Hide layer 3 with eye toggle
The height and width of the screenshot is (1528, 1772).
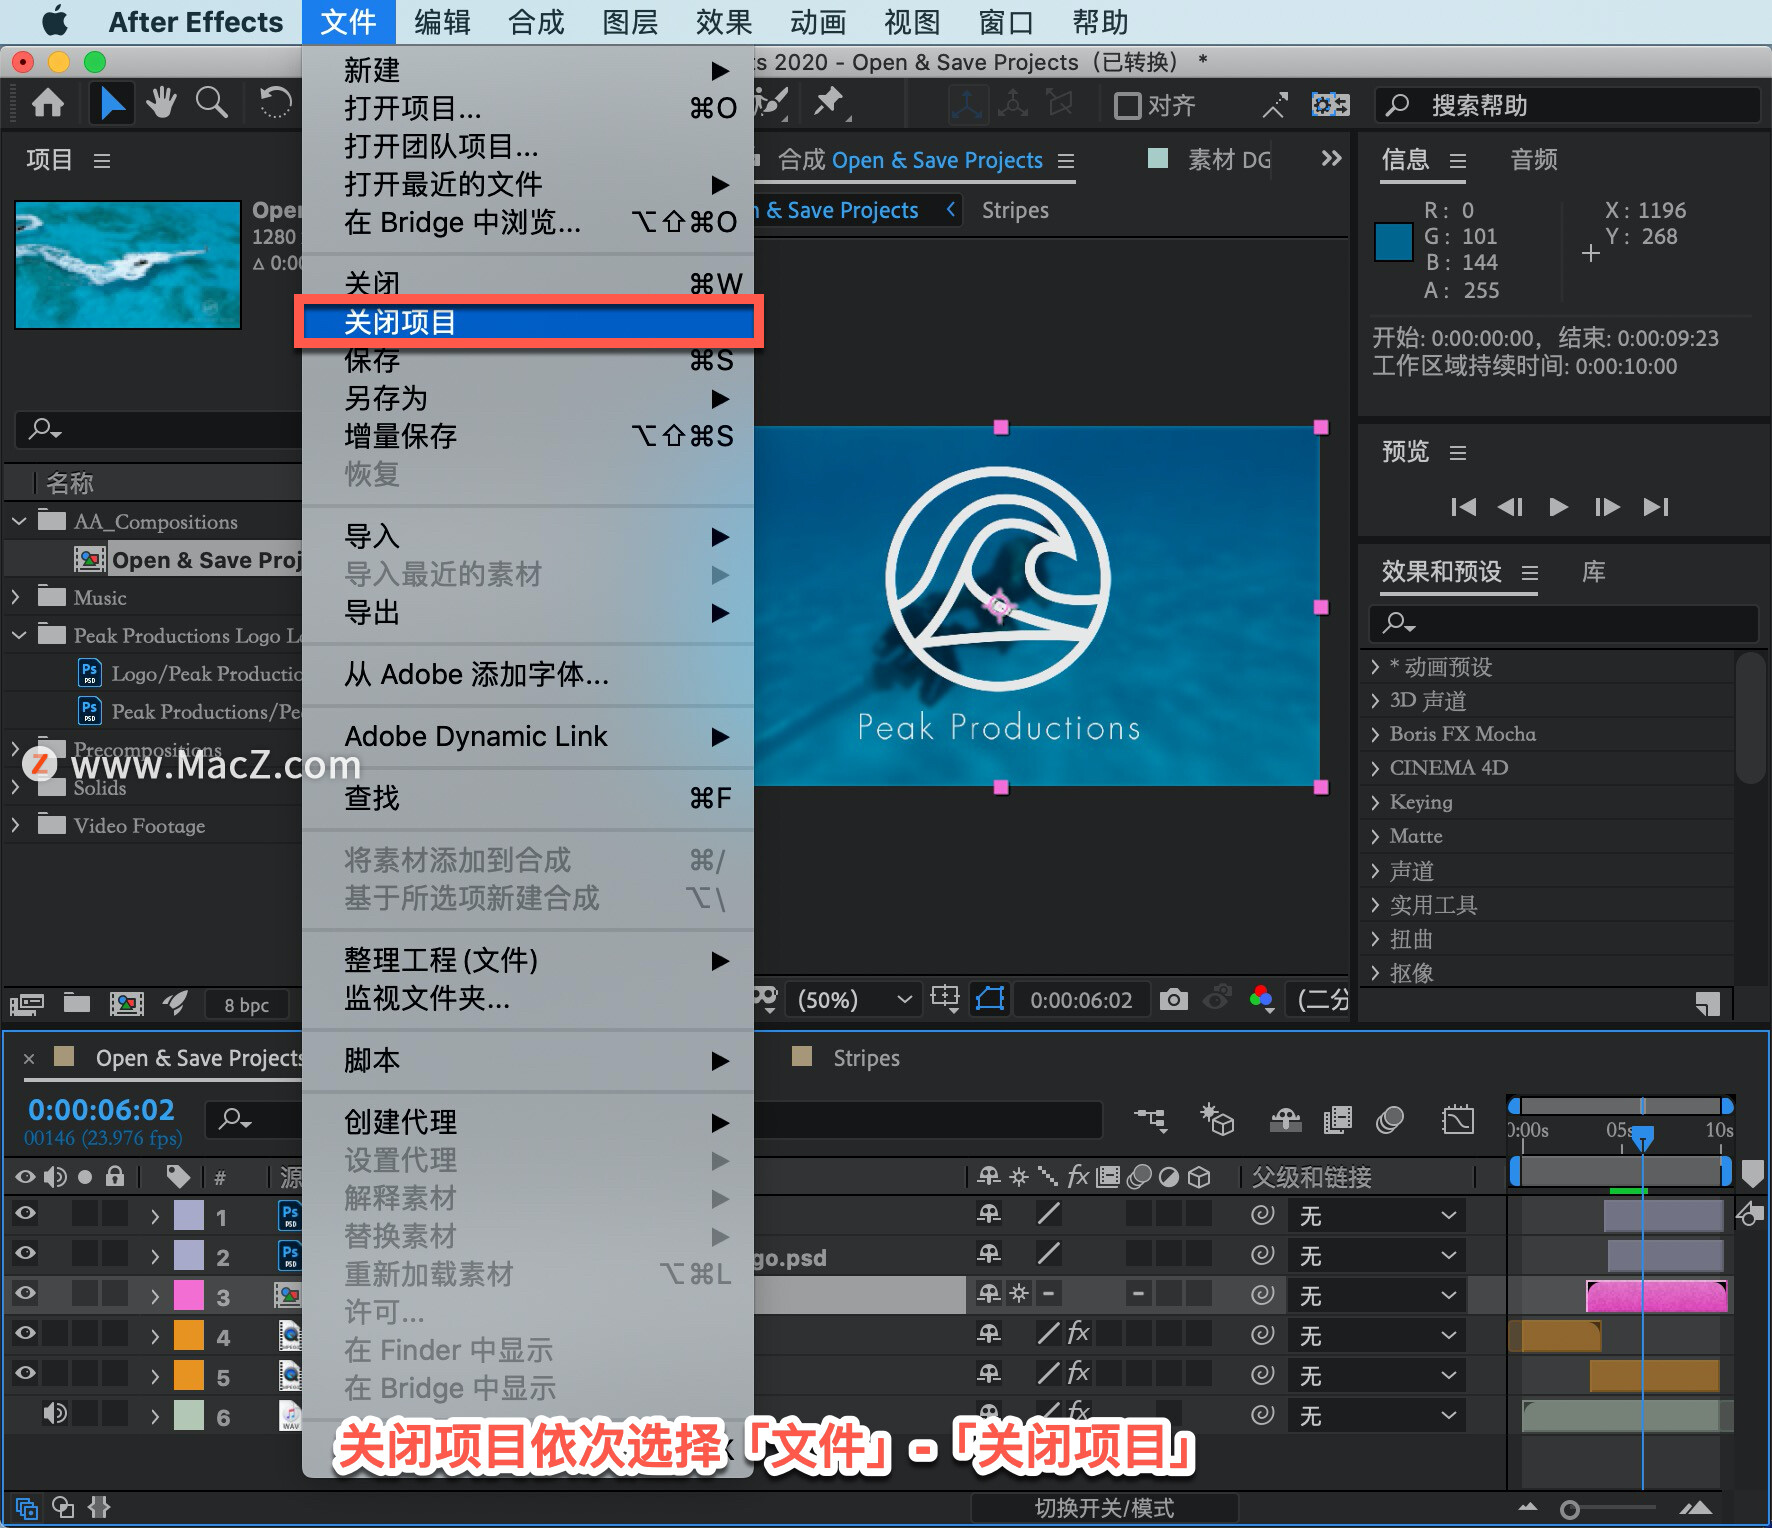click(x=25, y=1293)
